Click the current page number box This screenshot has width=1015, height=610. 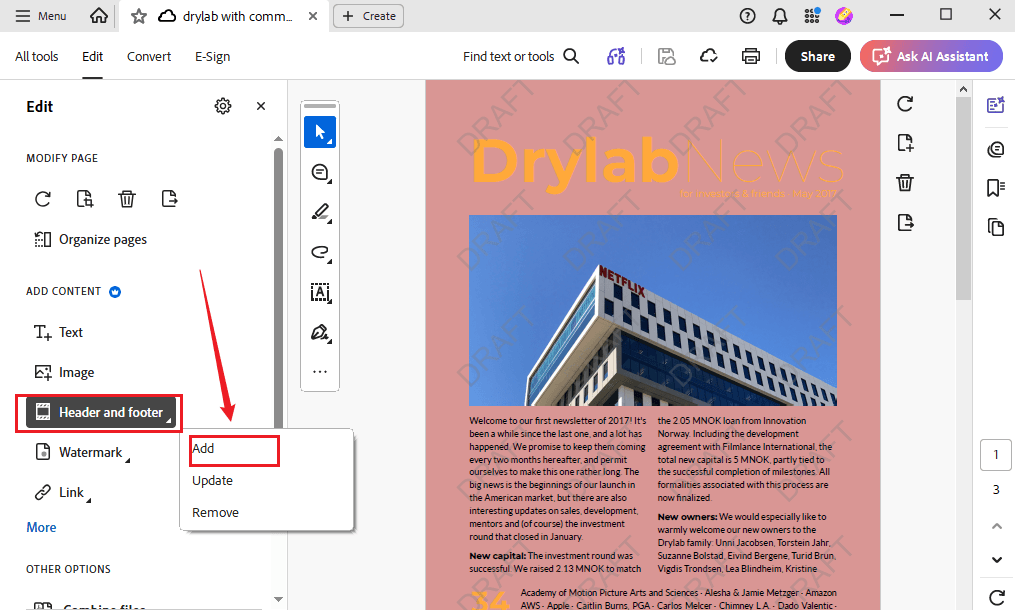[x=996, y=455]
